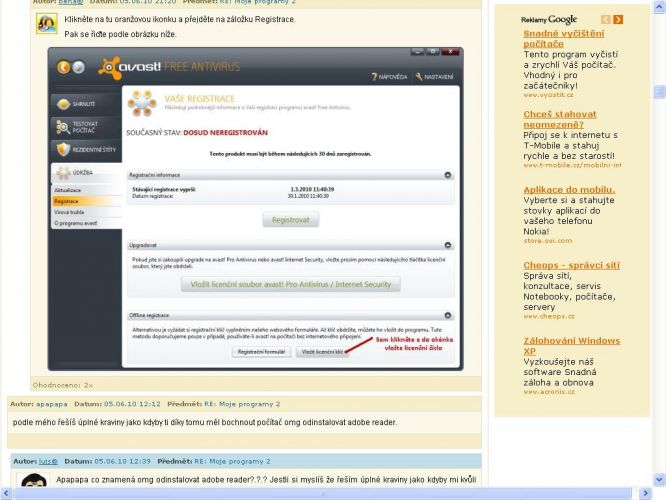This screenshot has height=500, width=666.
Task: Open the Aktualizace submenu item
Action: (87, 190)
